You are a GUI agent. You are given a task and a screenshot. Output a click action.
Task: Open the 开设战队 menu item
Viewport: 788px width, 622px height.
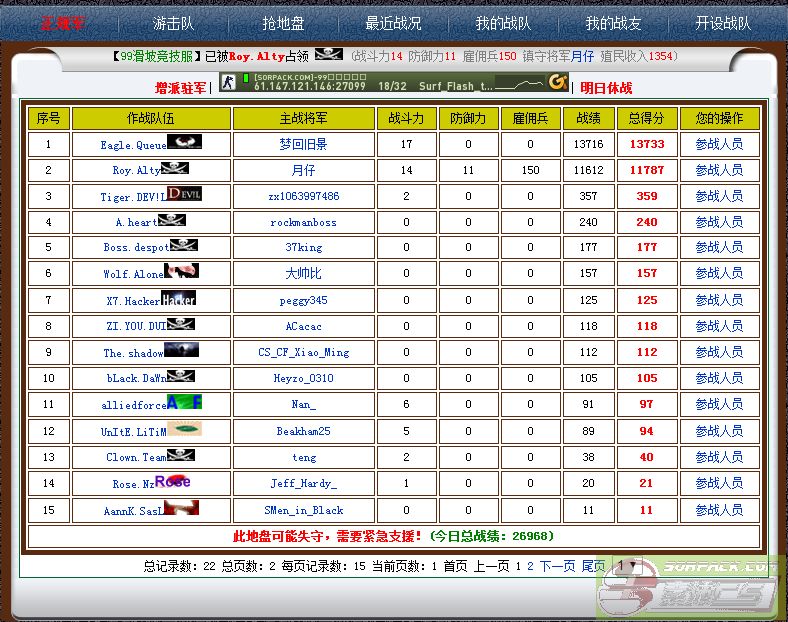723,22
